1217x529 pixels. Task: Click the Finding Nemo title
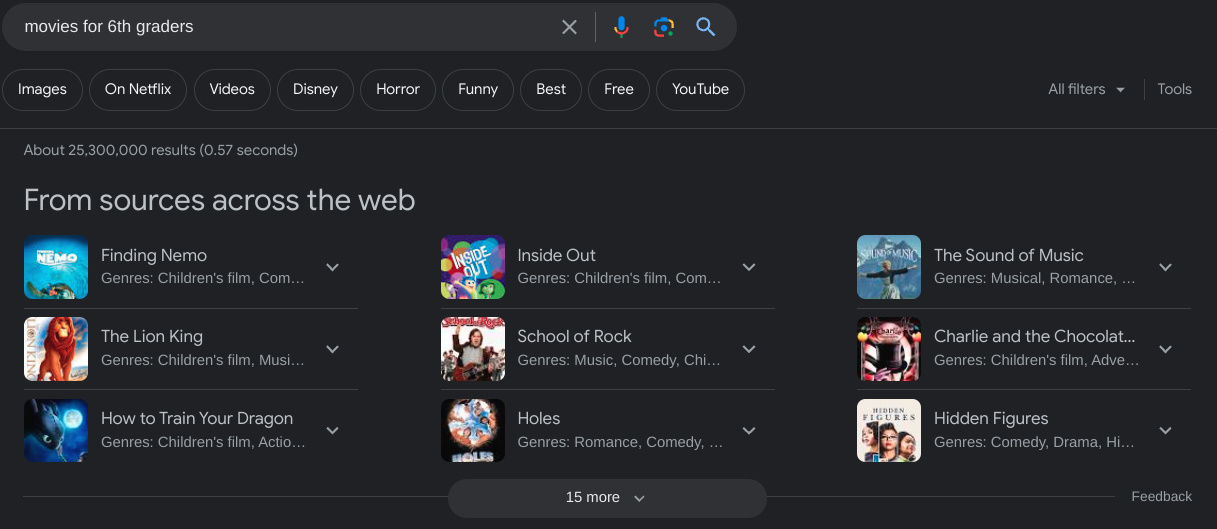(x=154, y=255)
